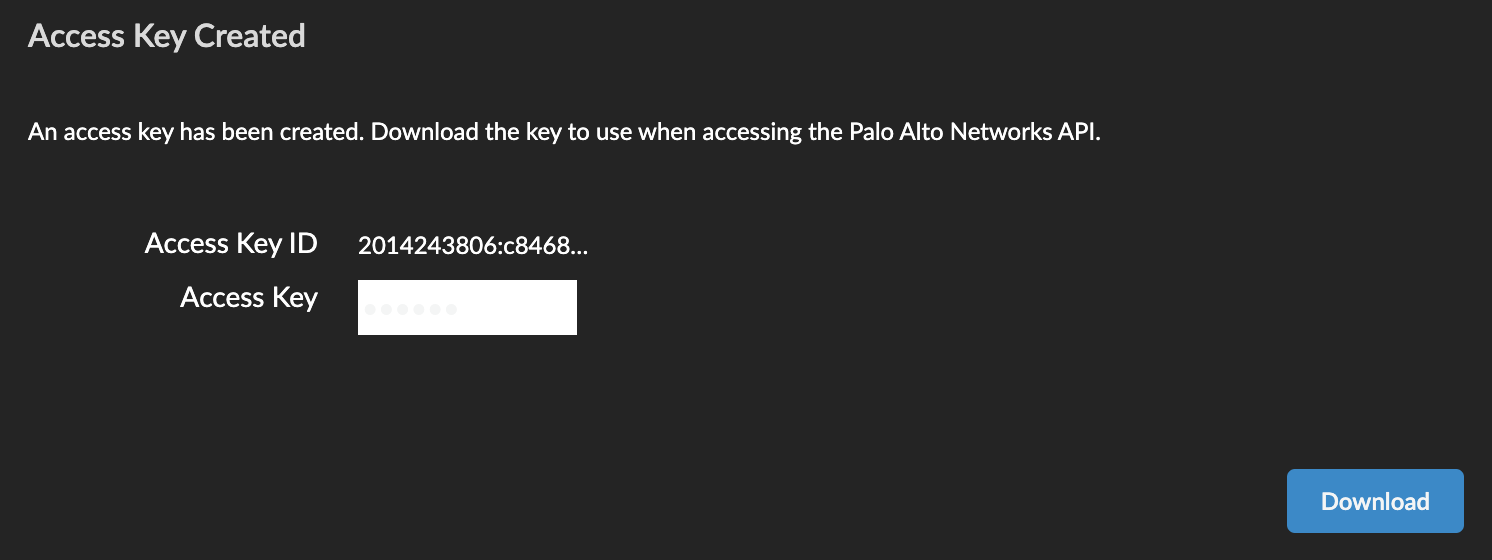
Task: Click the "Access Key ID" label
Action: [x=231, y=243]
